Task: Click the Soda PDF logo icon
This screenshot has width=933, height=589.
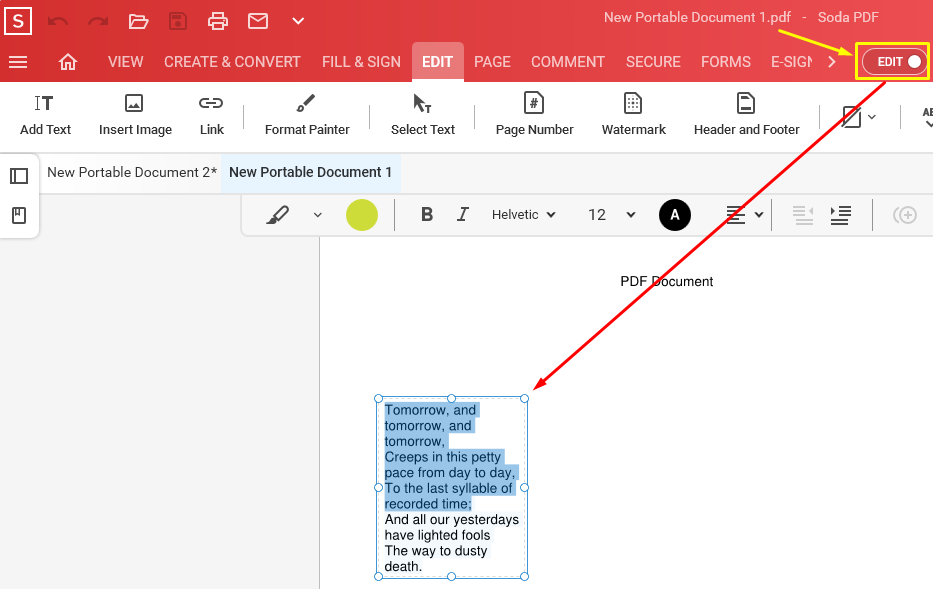Action: (x=18, y=21)
